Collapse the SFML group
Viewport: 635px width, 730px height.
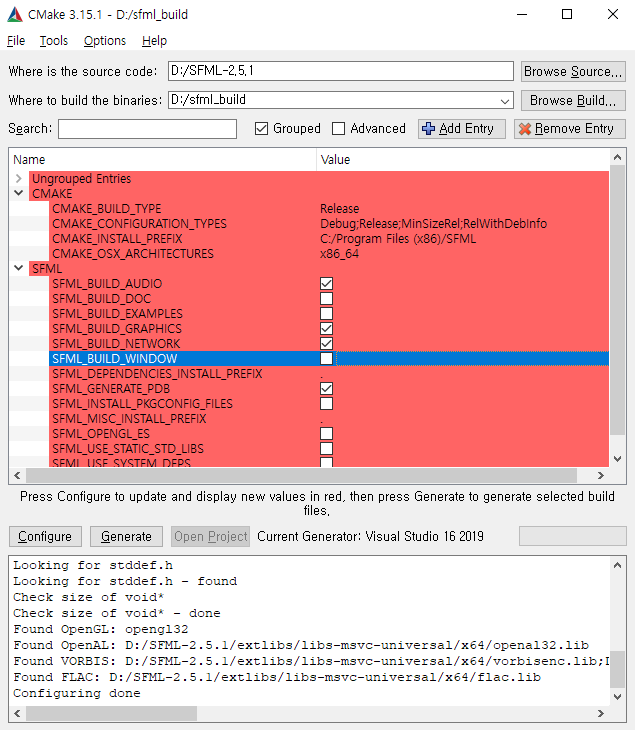(19, 268)
